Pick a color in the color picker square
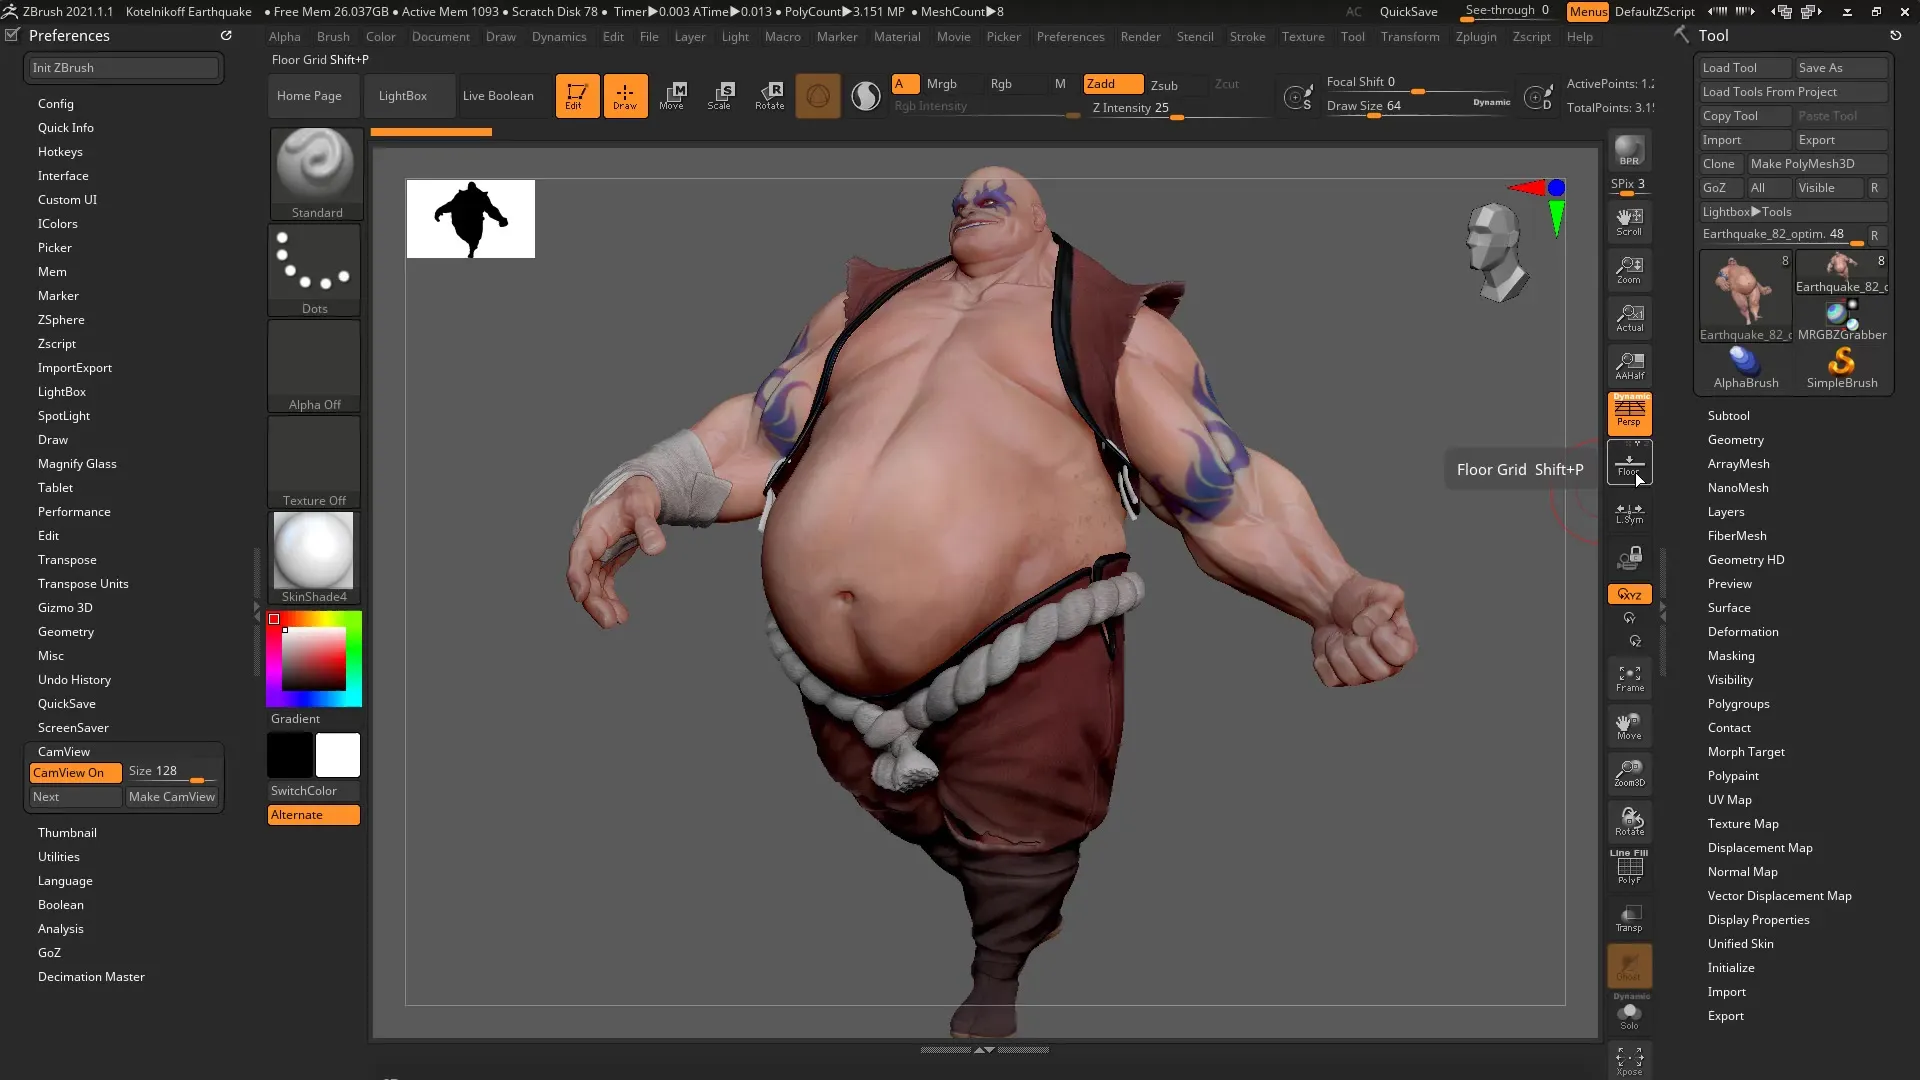The height and width of the screenshot is (1080, 1920). [x=313, y=659]
